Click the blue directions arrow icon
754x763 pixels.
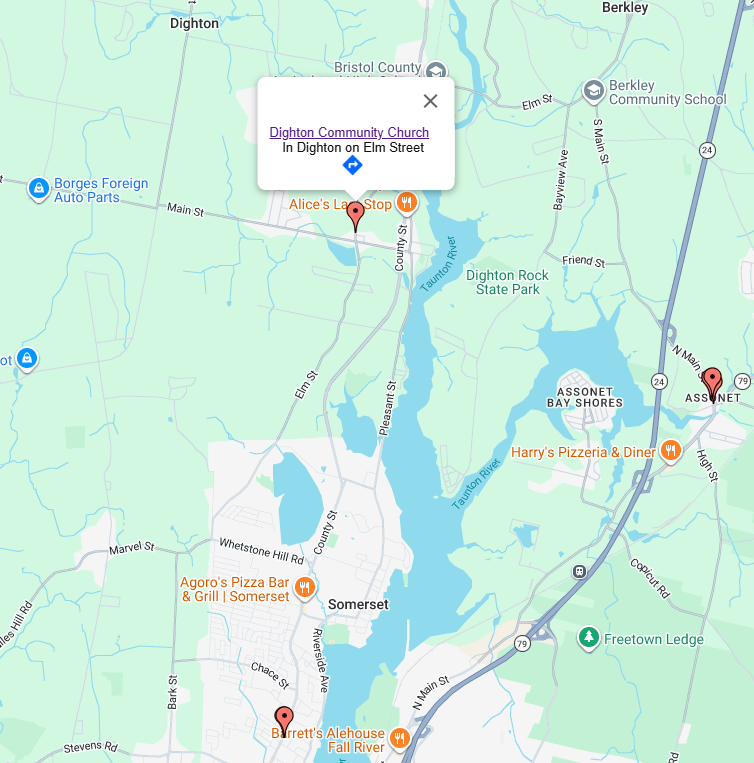pyautogui.click(x=353, y=165)
